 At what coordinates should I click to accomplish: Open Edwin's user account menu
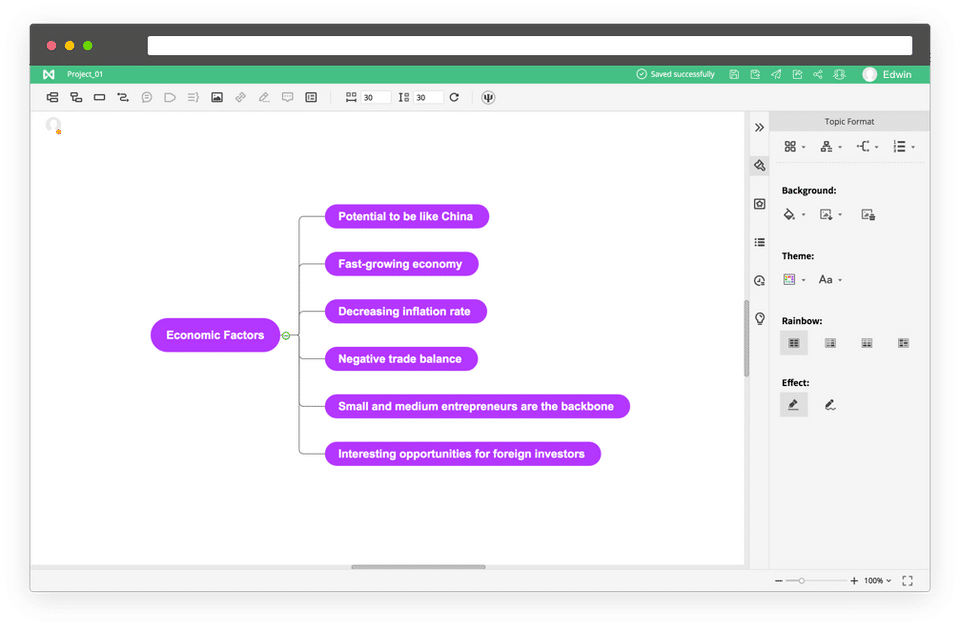[x=887, y=74]
